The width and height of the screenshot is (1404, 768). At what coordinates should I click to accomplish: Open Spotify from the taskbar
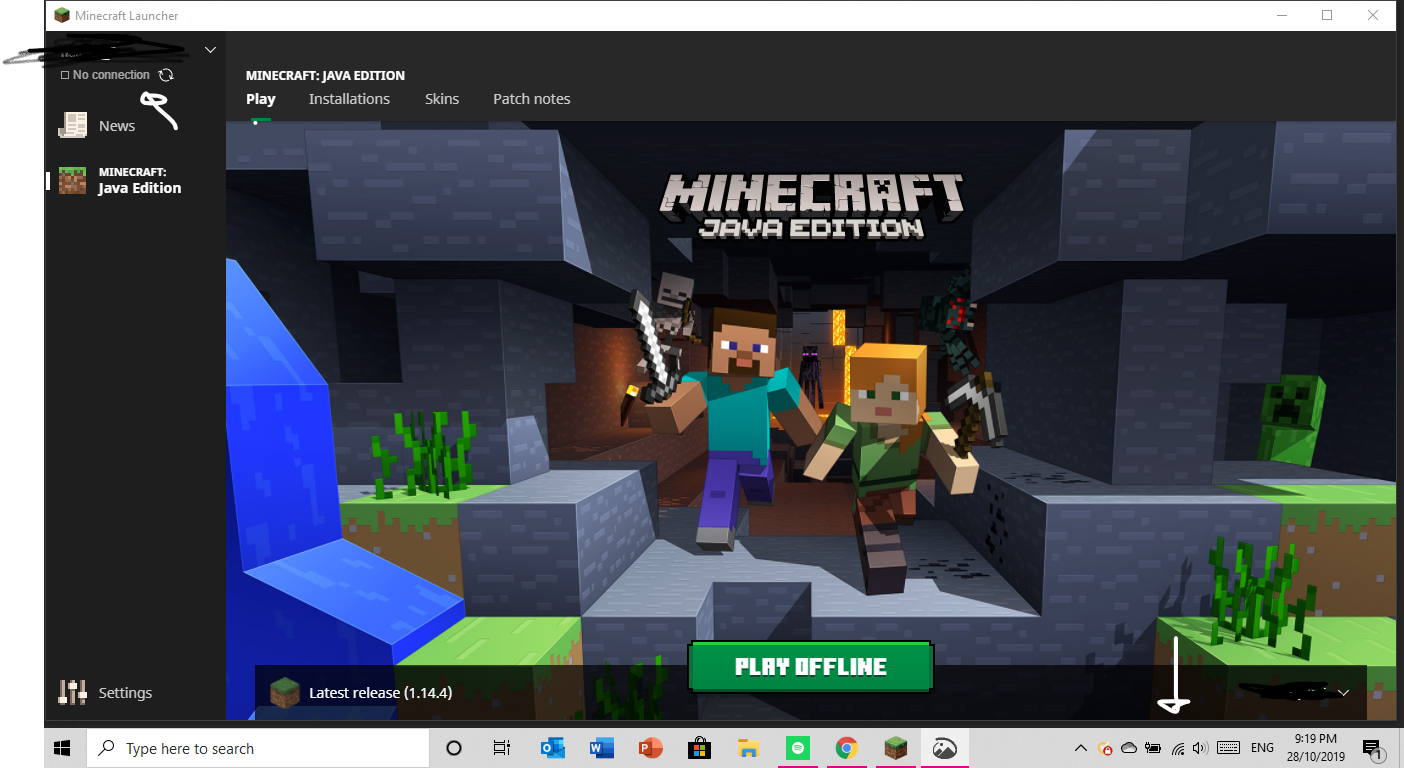797,748
